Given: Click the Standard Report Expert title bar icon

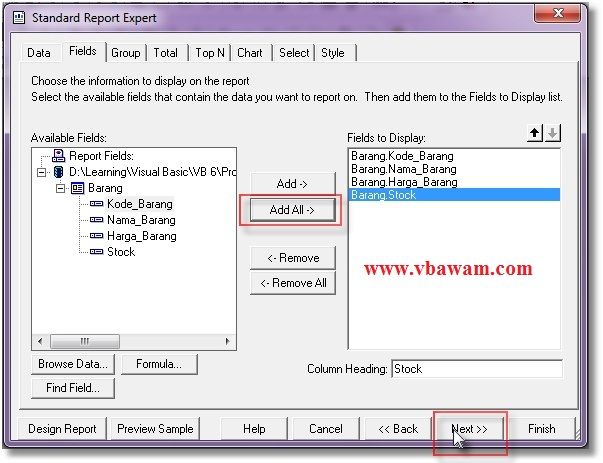Looking at the screenshot, I should point(19,18).
